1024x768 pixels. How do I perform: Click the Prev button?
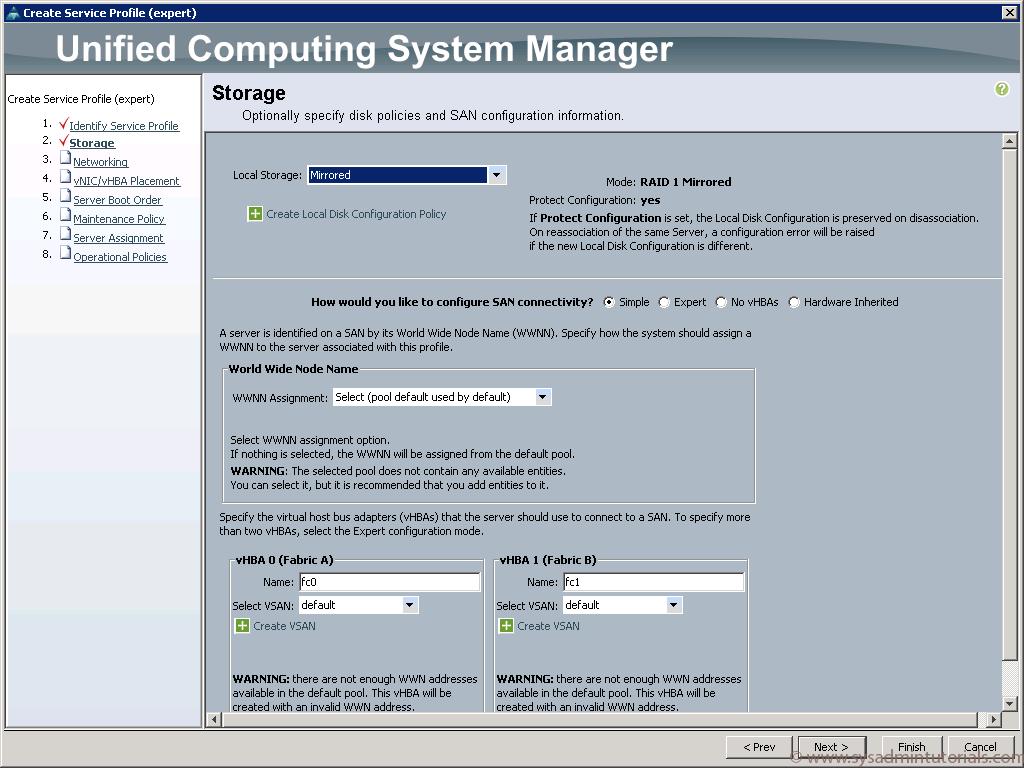pyautogui.click(x=760, y=746)
